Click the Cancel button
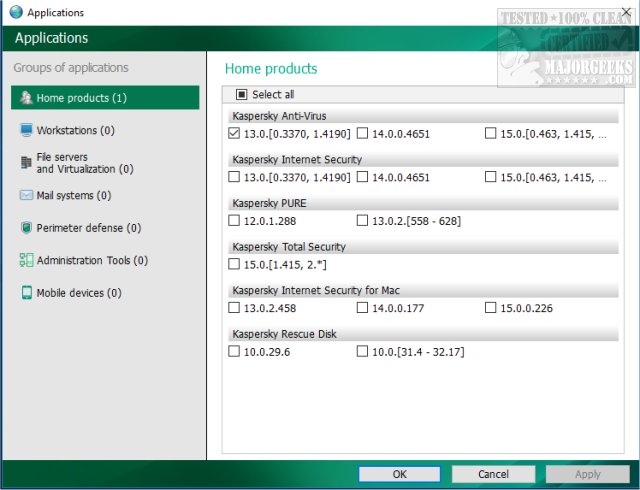This screenshot has width=640, height=490. 493,474
